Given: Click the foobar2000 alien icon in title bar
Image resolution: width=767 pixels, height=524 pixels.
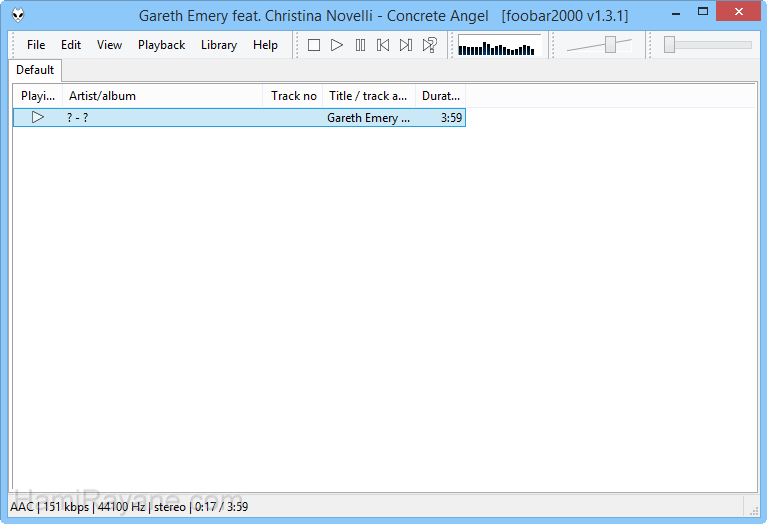Looking at the screenshot, I should tap(18, 15).
